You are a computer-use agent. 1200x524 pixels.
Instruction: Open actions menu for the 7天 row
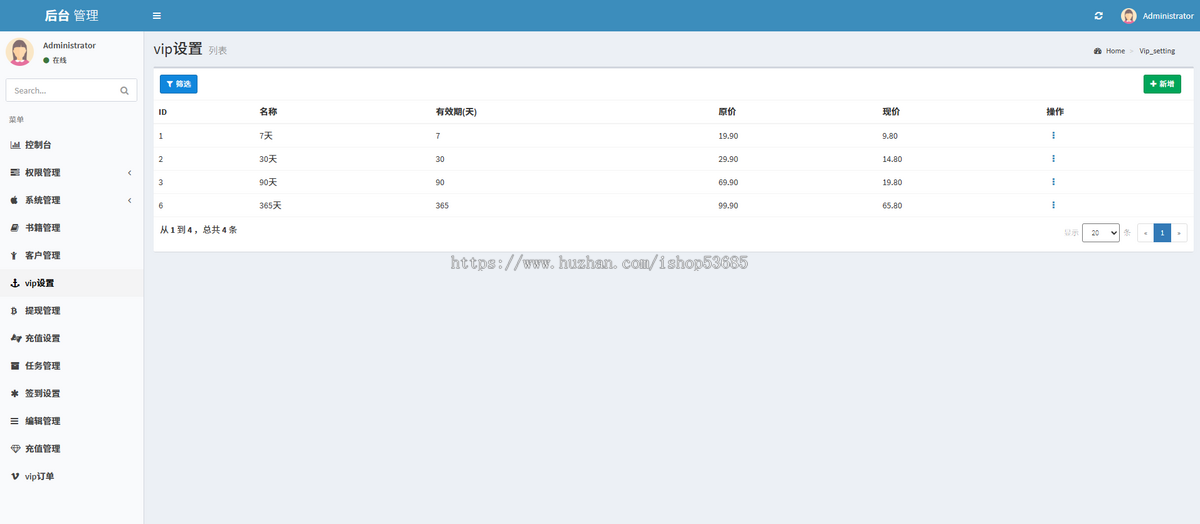click(x=1053, y=135)
